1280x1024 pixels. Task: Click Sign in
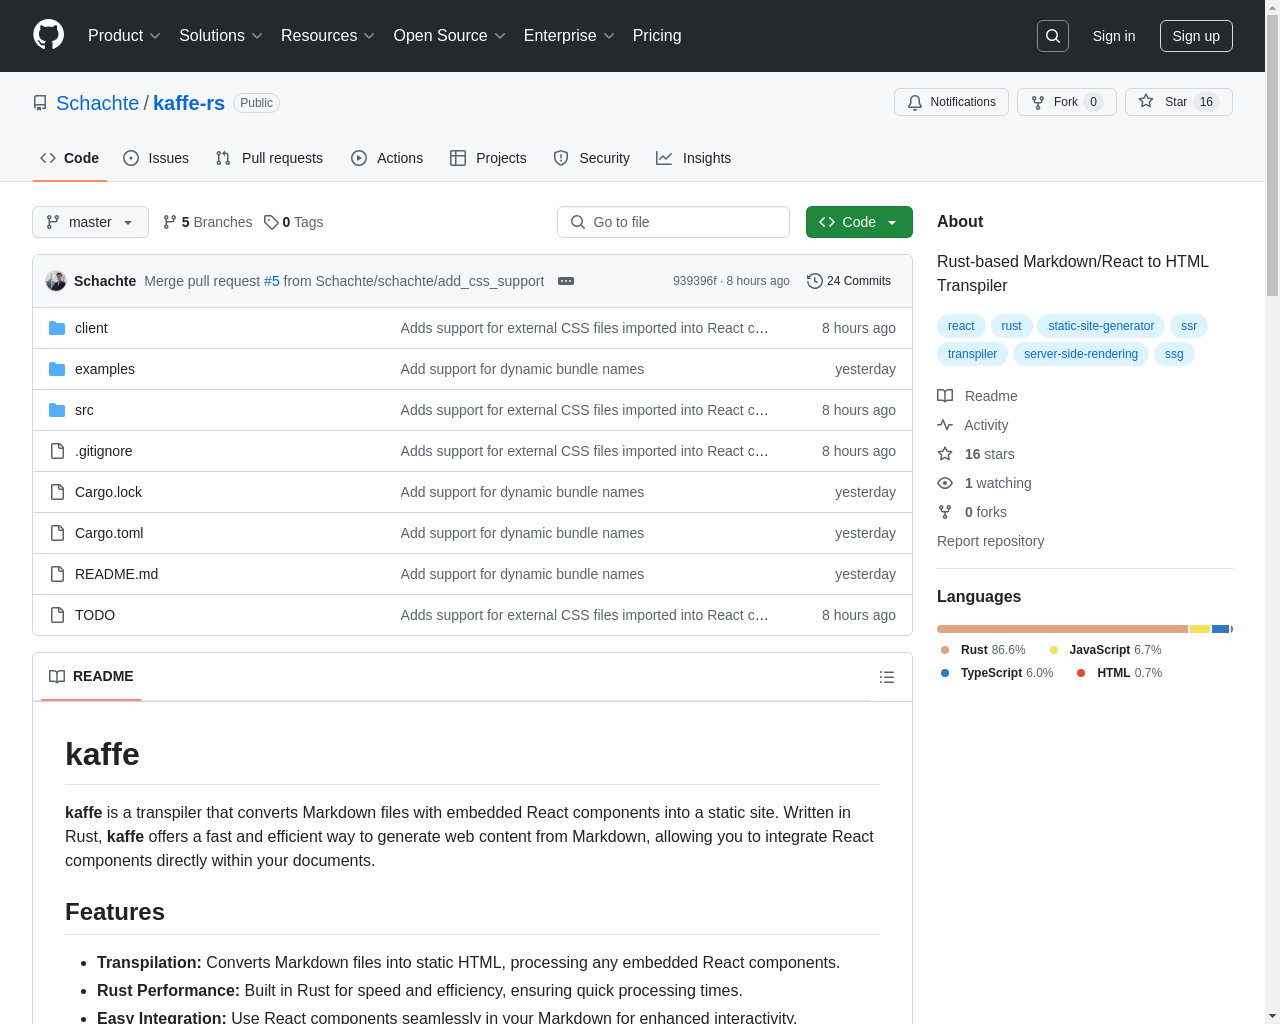pyautogui.click(x=1114, y=36)
